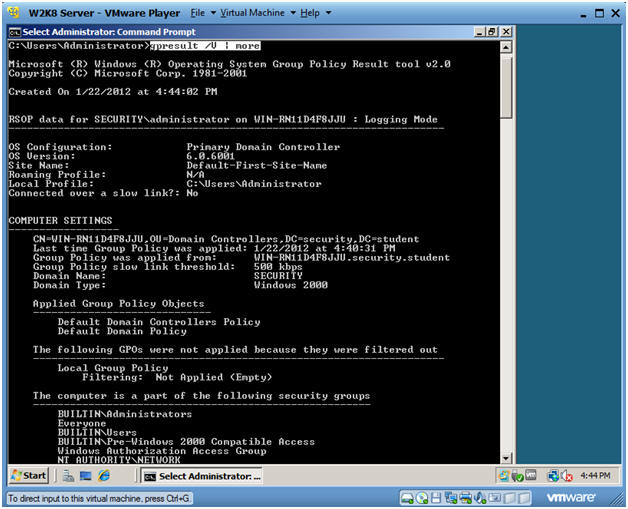628x509 pixels.
Task: Click the network connection tray icon
Action: 553,475
